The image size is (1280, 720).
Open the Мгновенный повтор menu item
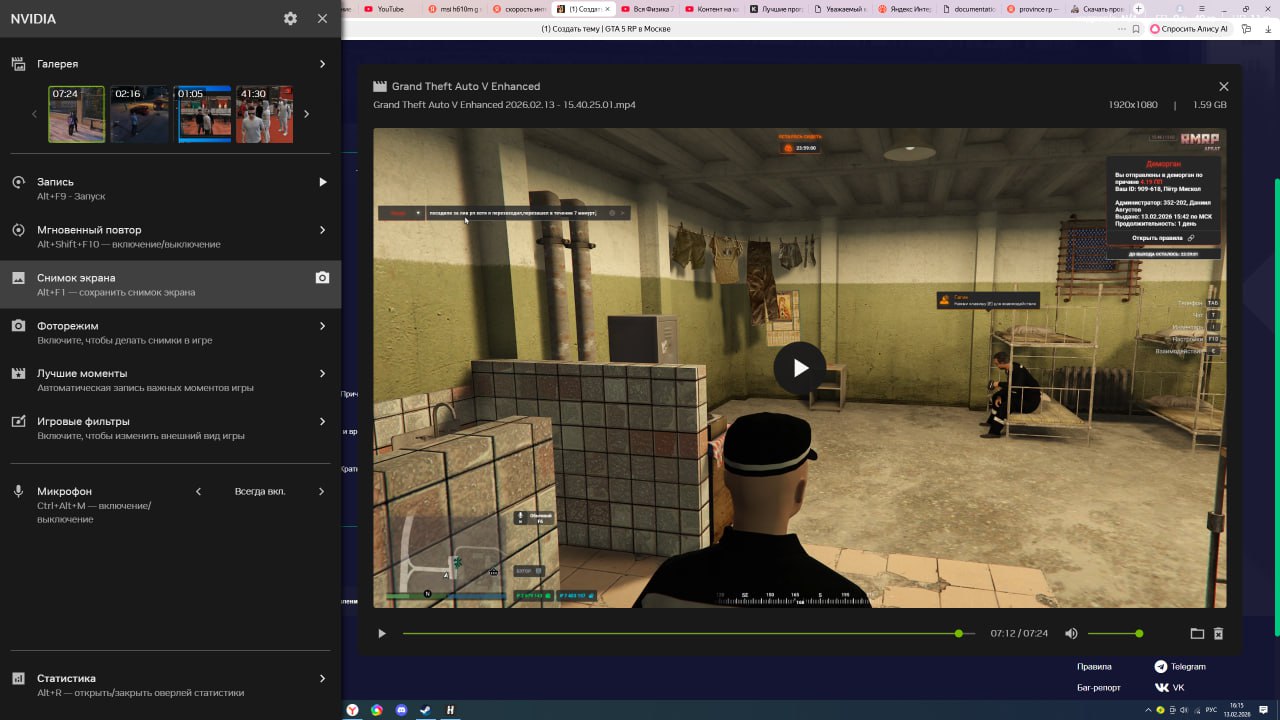point(170,236)
